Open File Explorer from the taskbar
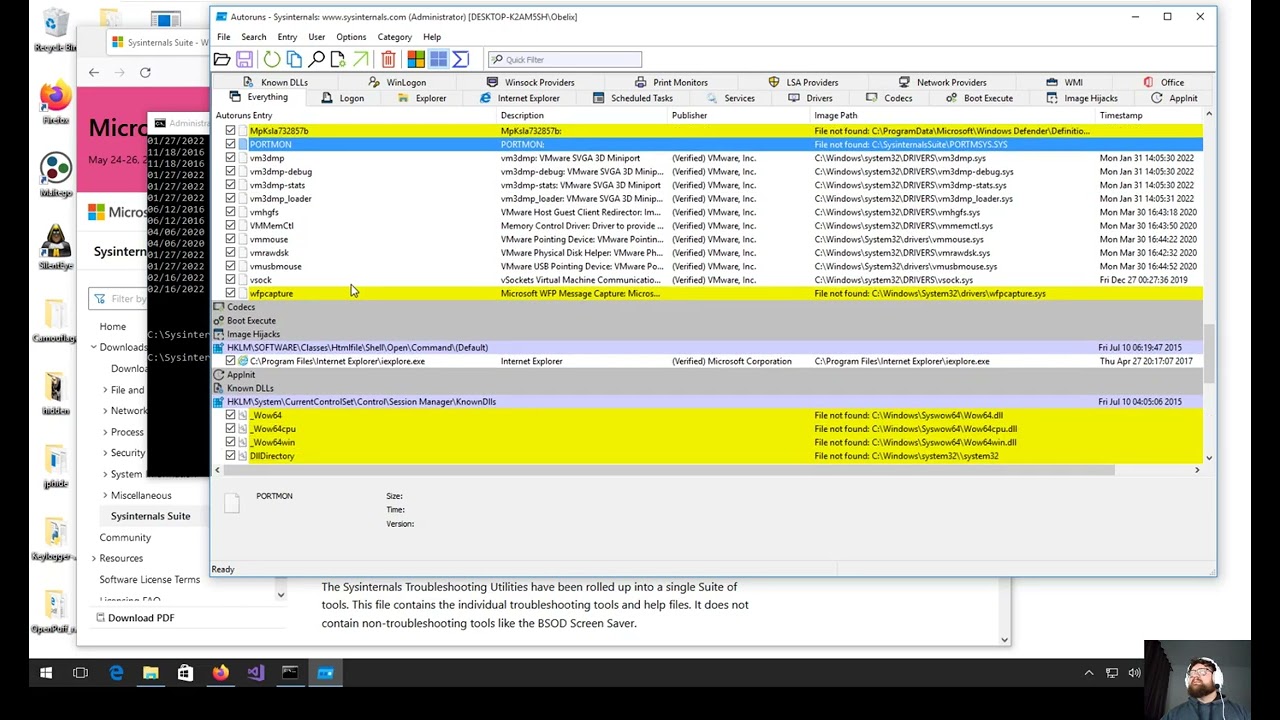The height and width of the screenshot is (720, 1280). pos(150,673)
